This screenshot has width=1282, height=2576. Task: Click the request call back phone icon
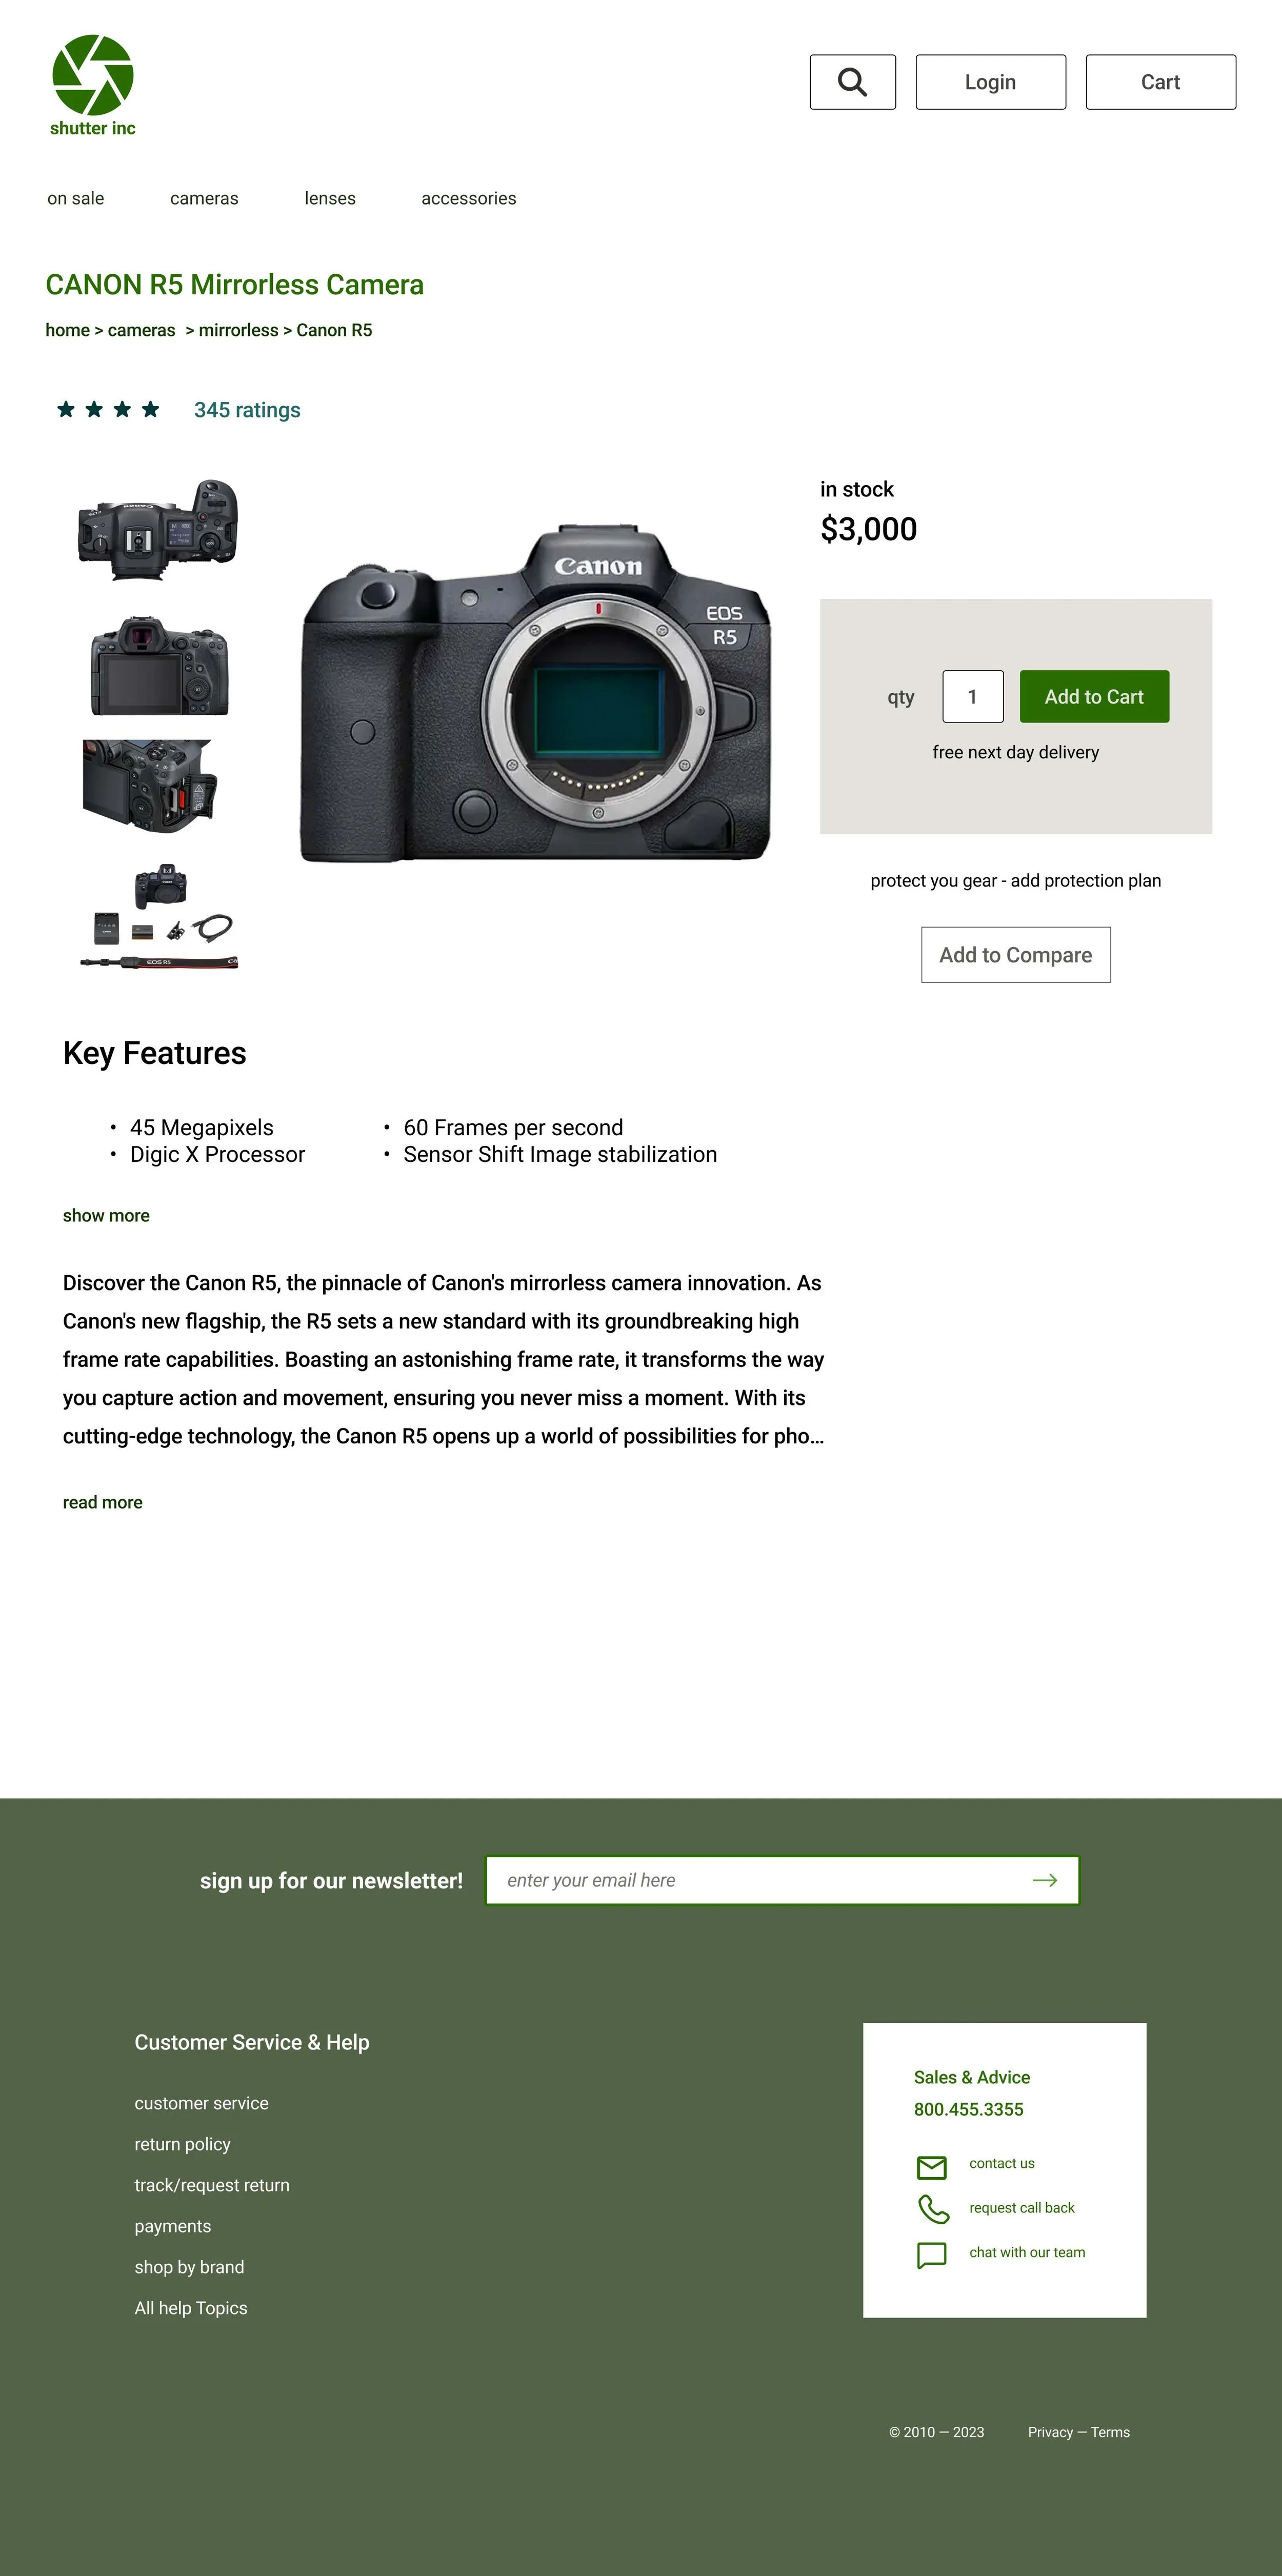933,2209
